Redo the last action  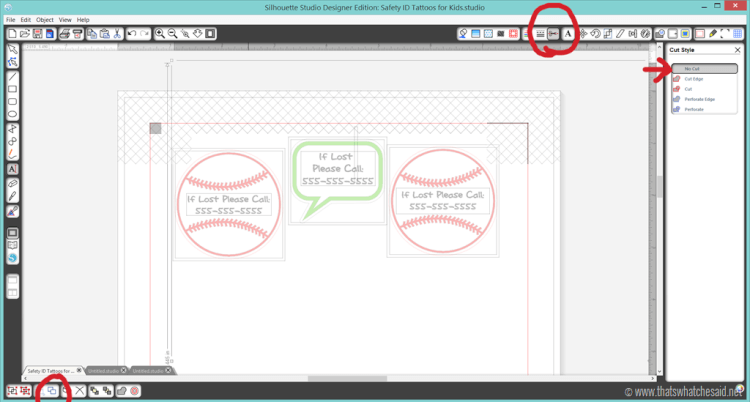(144, 34)
